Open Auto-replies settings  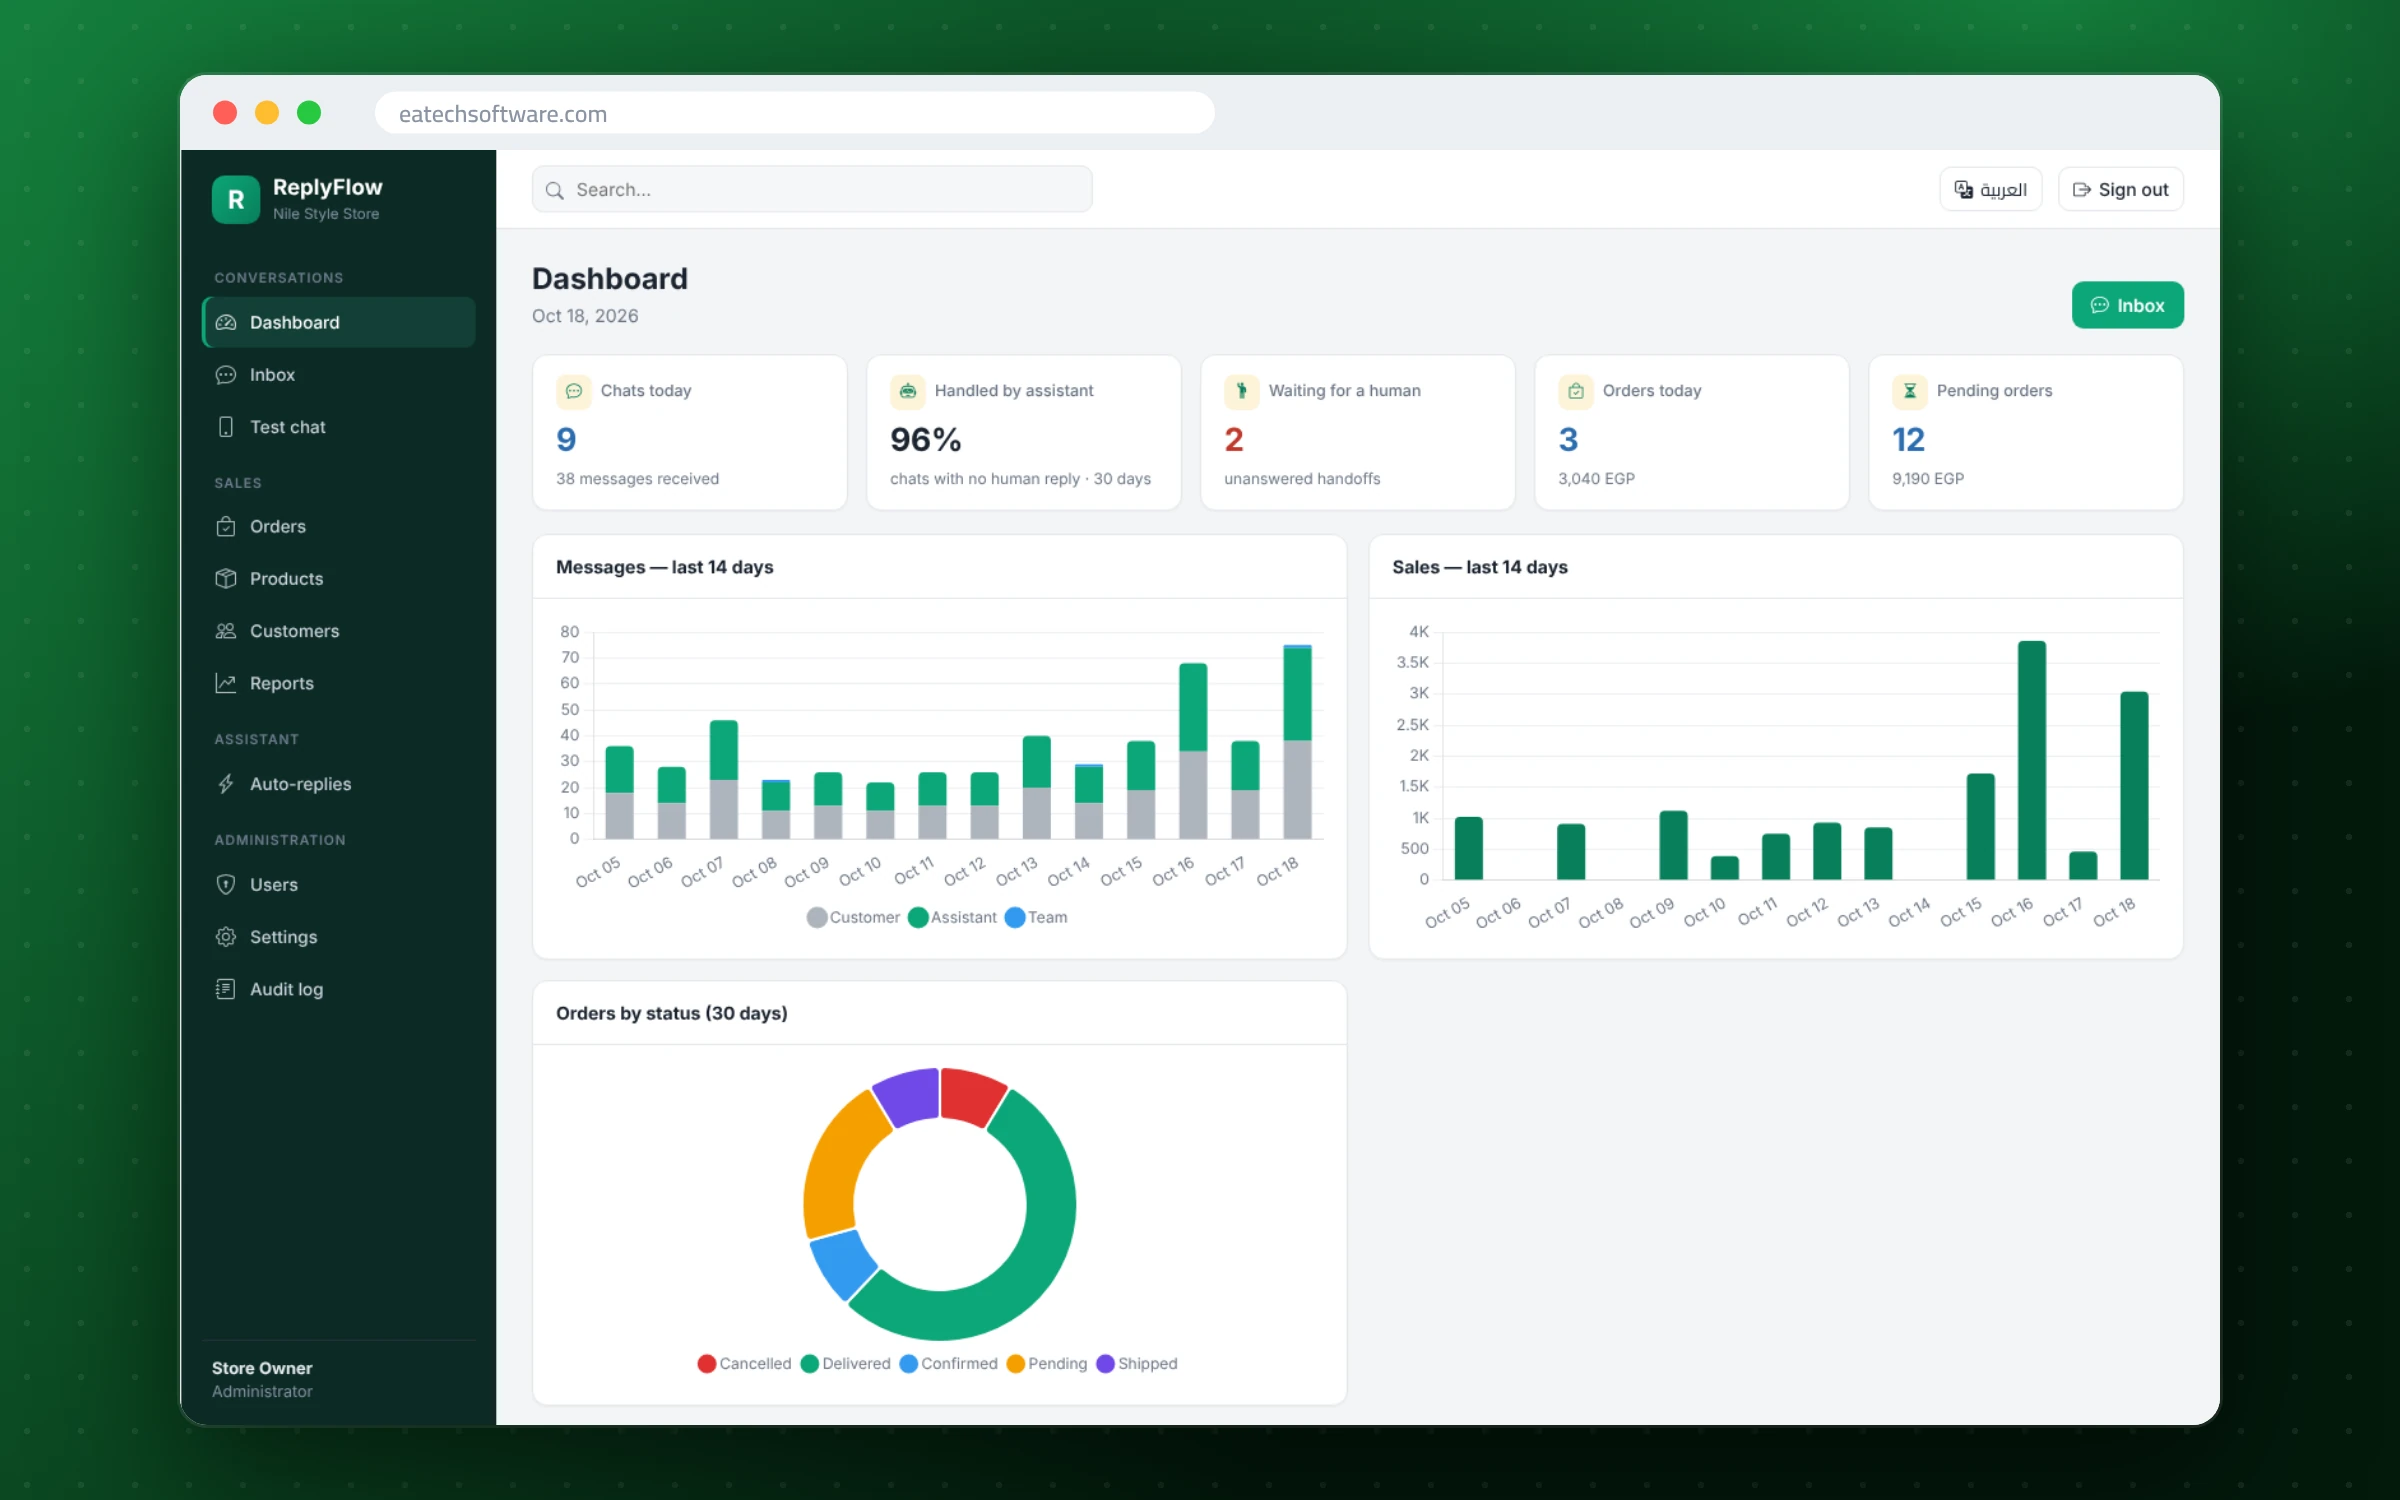[x=338, y=783]
